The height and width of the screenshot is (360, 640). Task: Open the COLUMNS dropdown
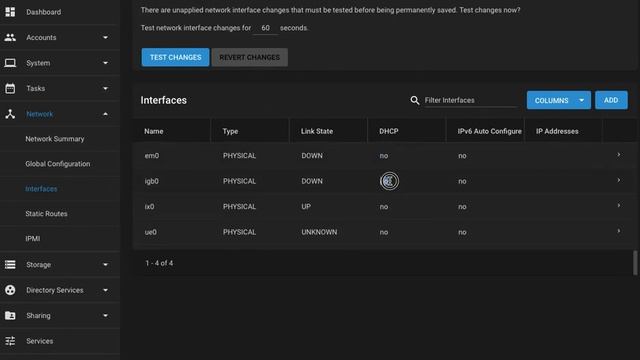558,100
